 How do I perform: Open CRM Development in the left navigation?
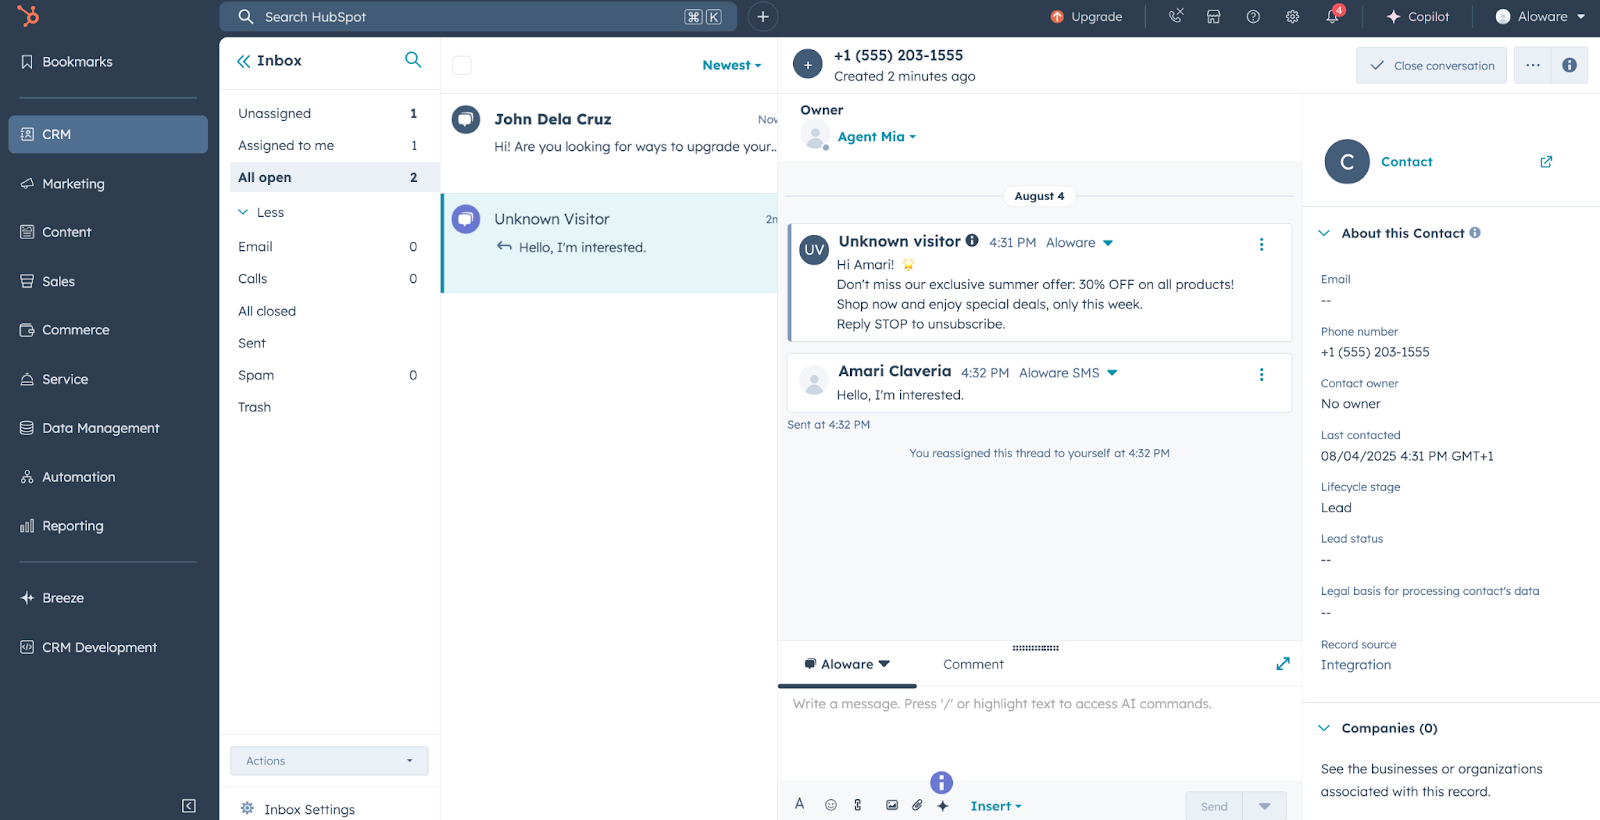[x=89, y=647]
